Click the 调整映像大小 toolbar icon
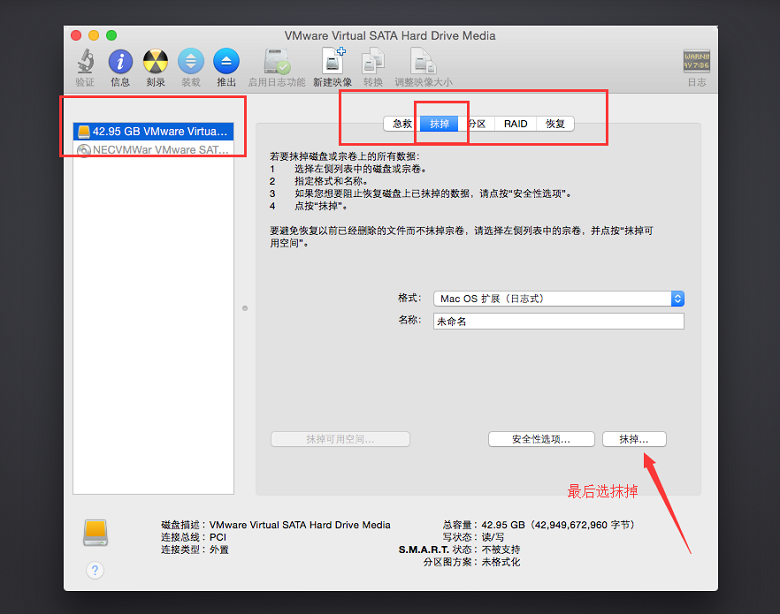This screenshot has width=780, height=614. (x=423, y=62)
